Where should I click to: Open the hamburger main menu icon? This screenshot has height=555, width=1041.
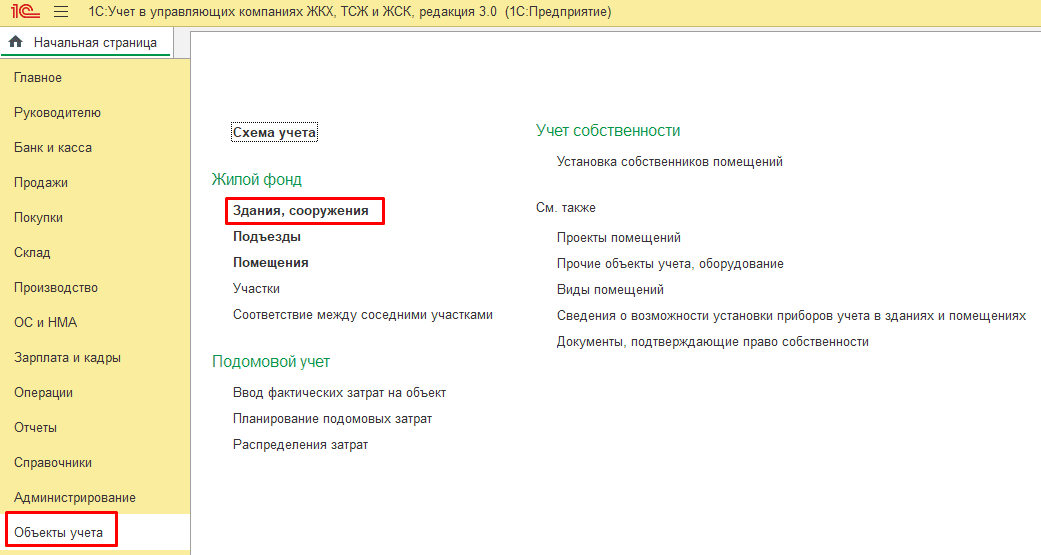(61, 12)
